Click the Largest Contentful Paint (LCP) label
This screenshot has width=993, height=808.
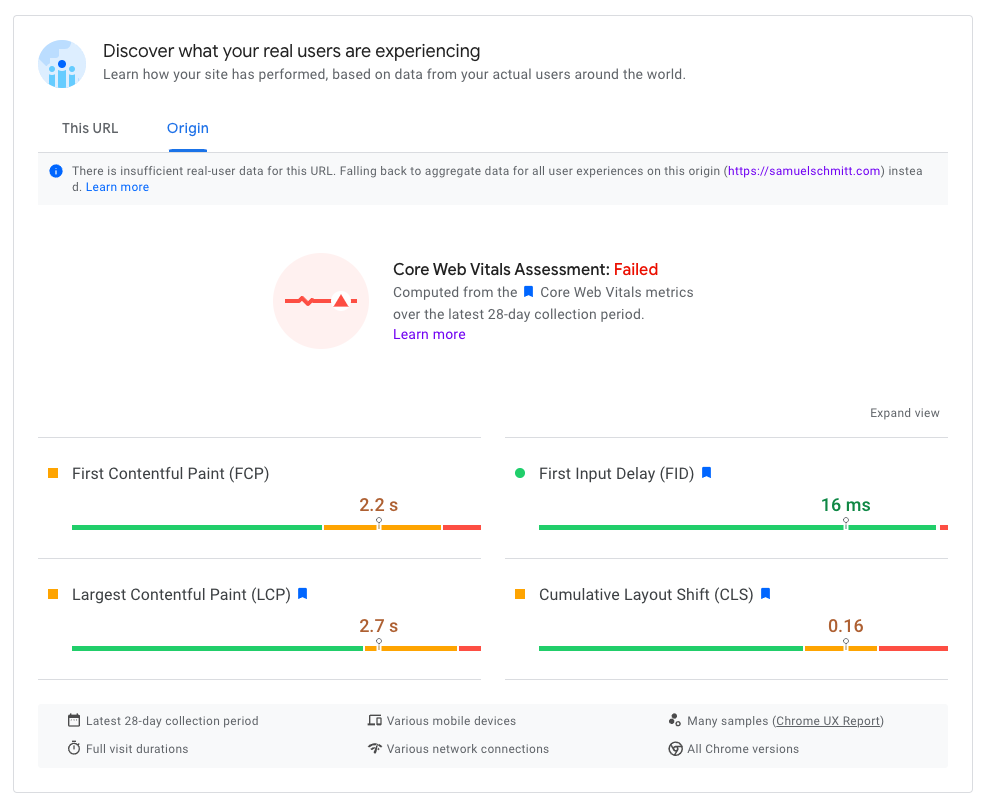(181, 595)
